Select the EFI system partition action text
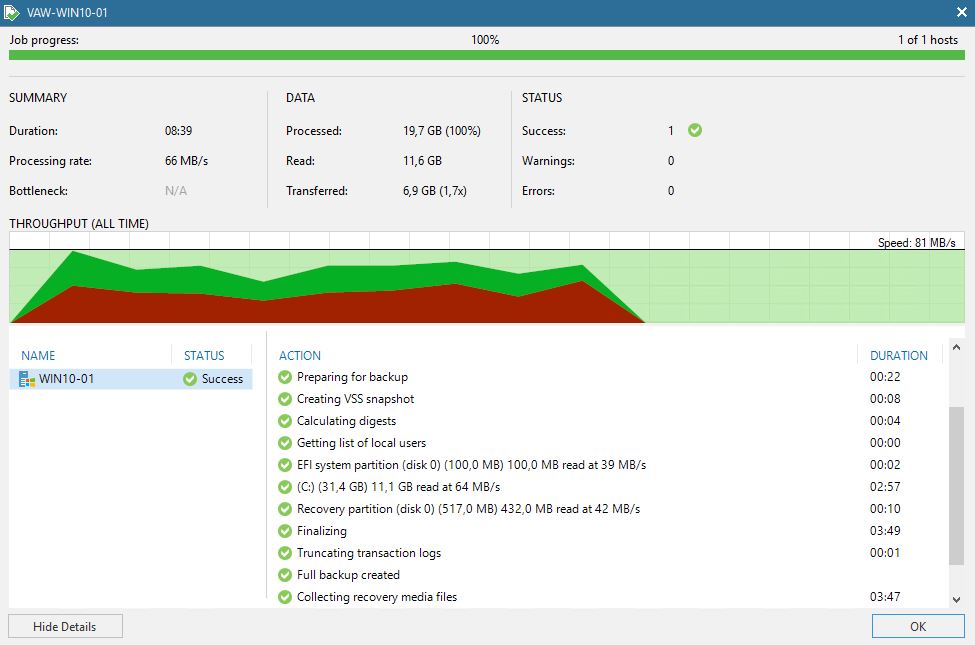The image size is (975, 645). 471,465
